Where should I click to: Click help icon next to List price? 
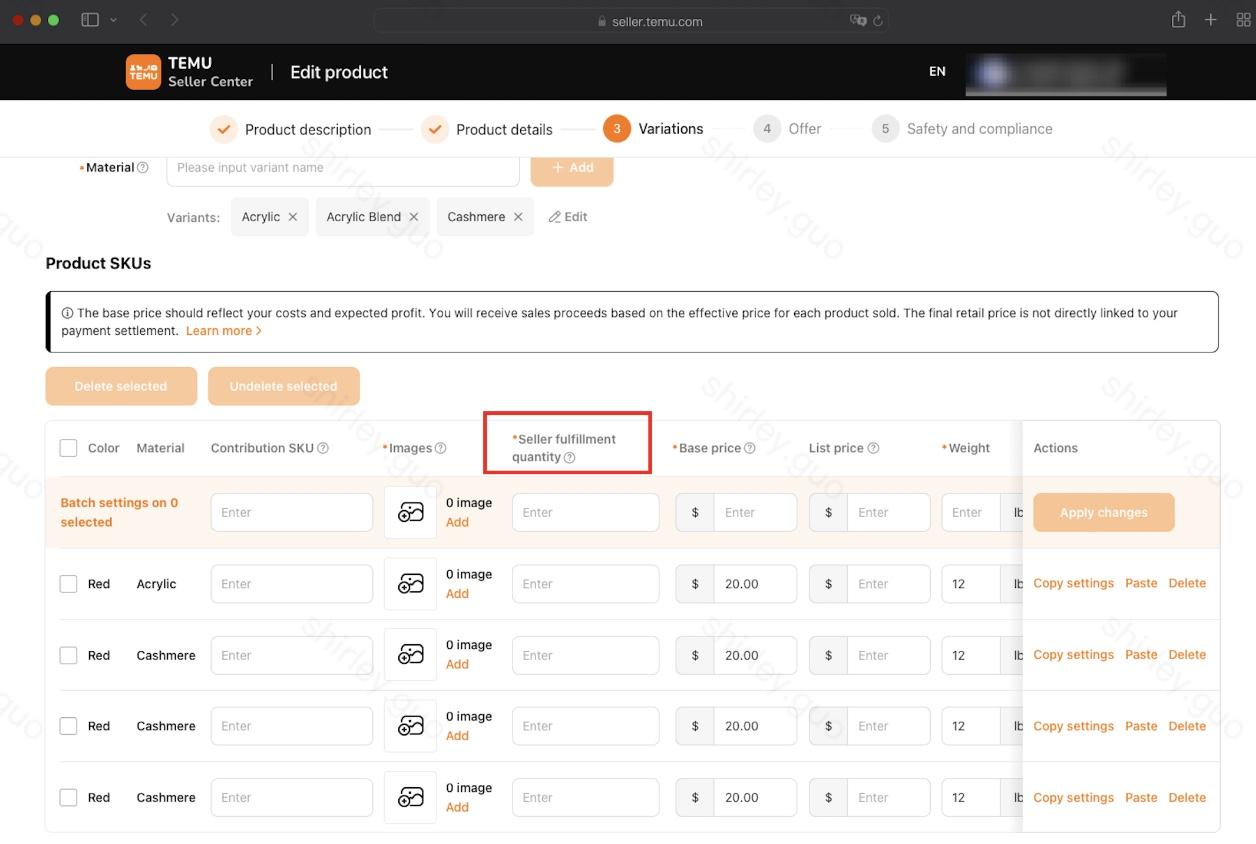click(x=873, y=448)
